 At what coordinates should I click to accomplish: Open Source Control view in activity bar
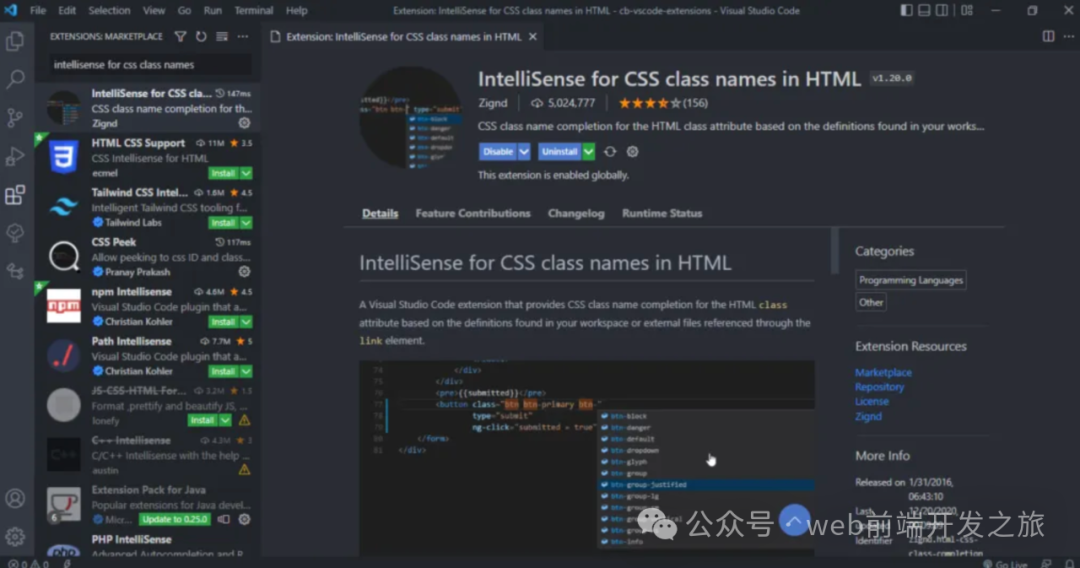(x=15, y=118)
